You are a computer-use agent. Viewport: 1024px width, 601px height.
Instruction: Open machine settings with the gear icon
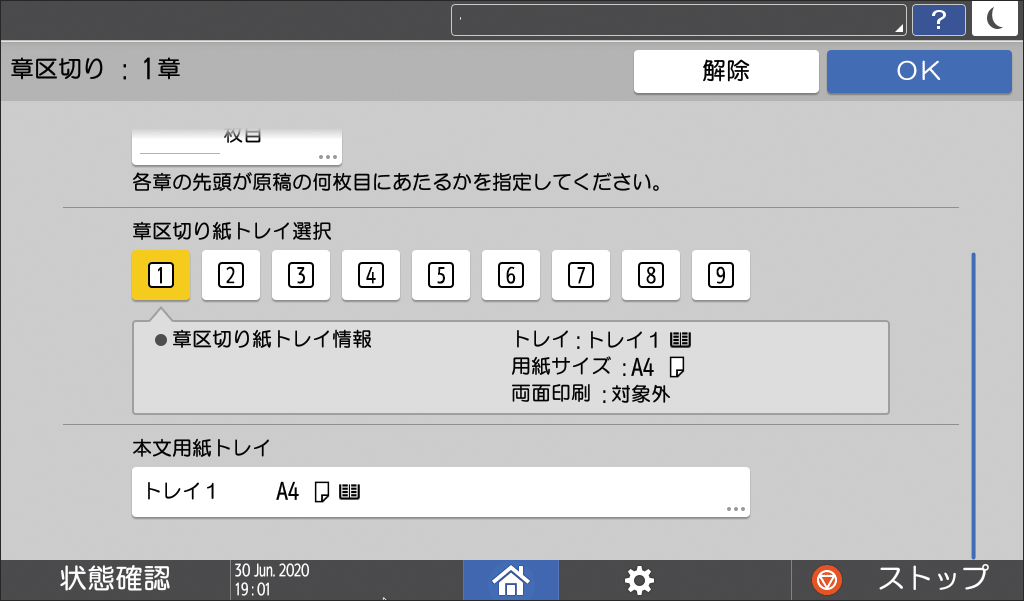638,580
